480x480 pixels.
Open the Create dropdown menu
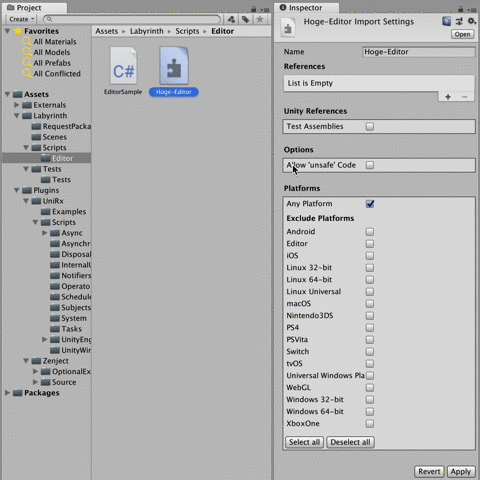[x=21, y=19]
